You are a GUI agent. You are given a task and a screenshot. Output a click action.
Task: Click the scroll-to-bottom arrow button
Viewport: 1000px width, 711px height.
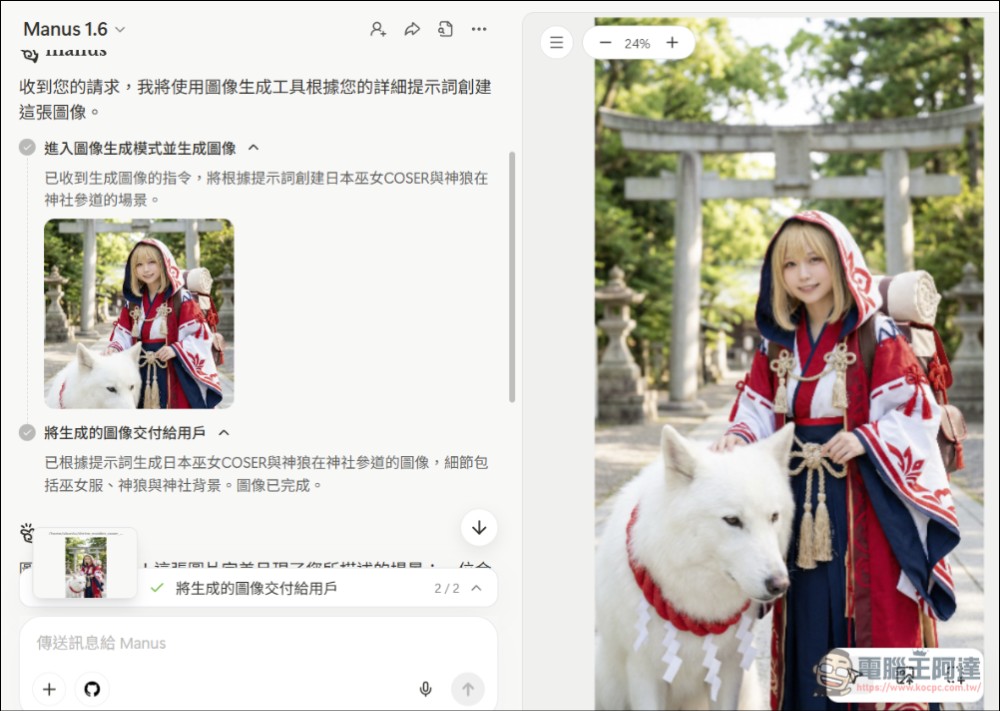coord(479,528)
